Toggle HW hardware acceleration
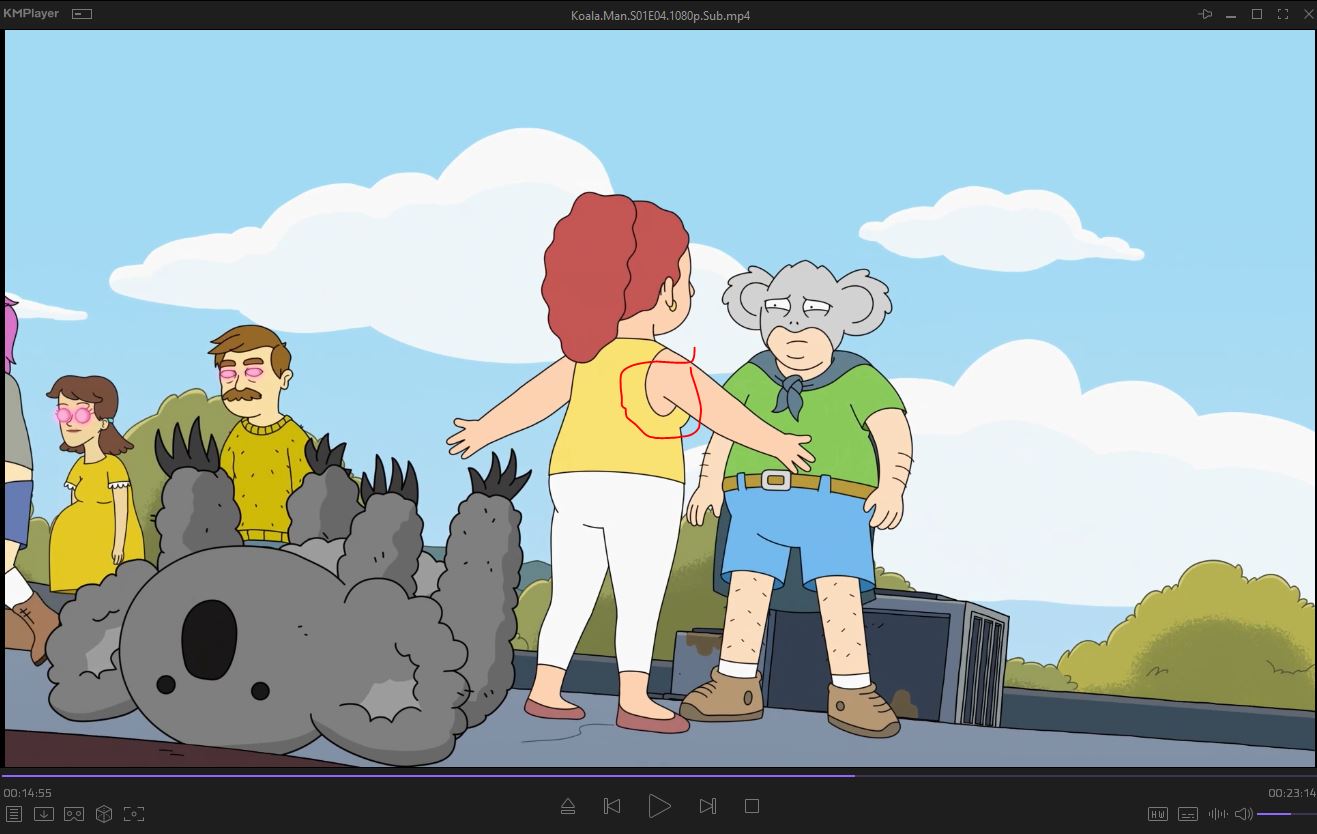The width and height of the screenshot is (1317, 834). point(1158,814)
